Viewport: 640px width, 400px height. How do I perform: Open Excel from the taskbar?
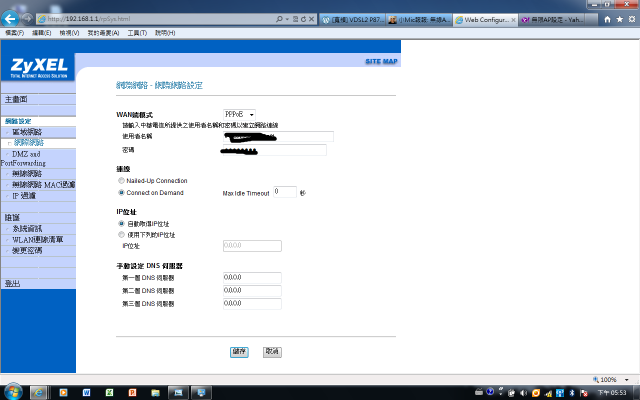point(109,393)
